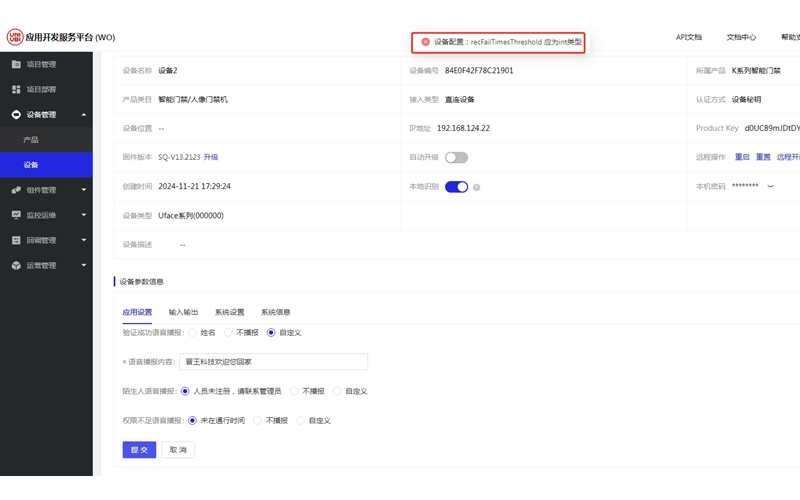Click access type value 直连设备
The height and width of the screenshot is (500, 800).
coord(460,99)
